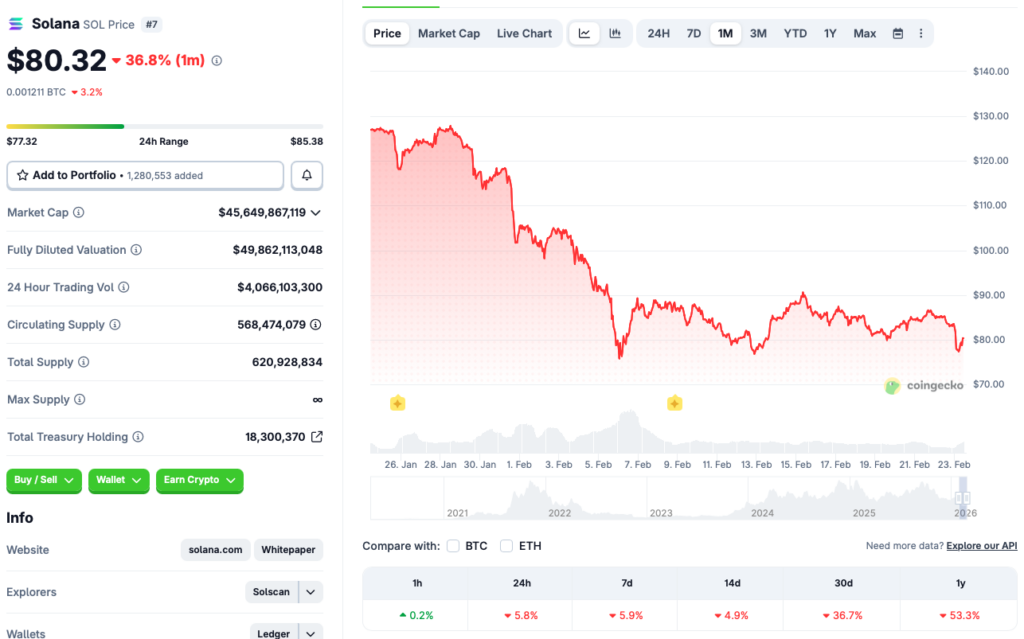Open the Explorers dropdown beside Solscan
Image resolution: width=1024 pixels, height=639 pixels.
(x=310, y=592)
